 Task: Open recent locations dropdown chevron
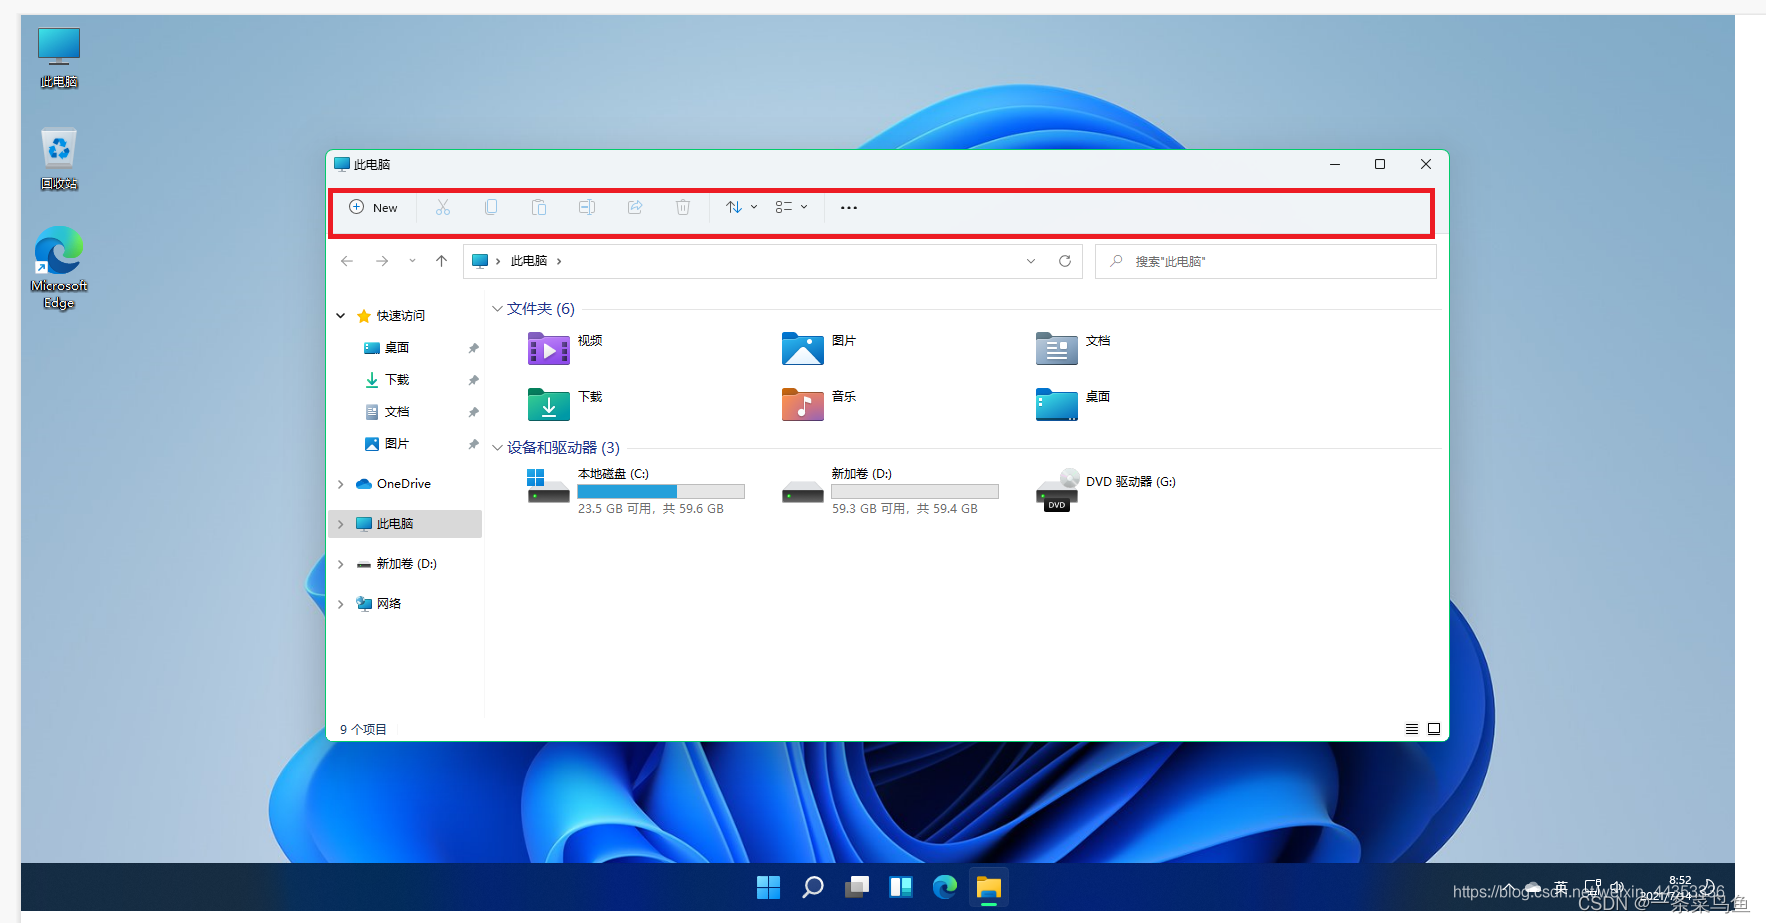pyautogui.click(x=412, y=261)
